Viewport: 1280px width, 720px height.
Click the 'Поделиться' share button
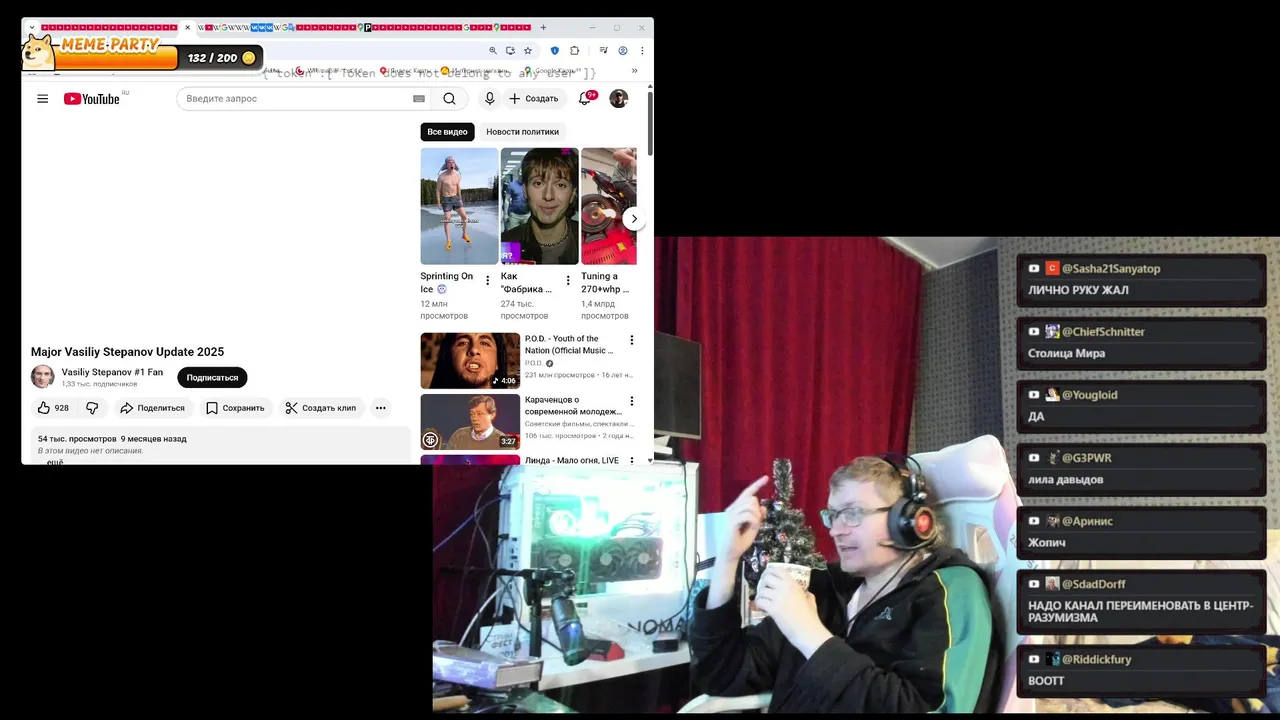(x=152, y=408)
